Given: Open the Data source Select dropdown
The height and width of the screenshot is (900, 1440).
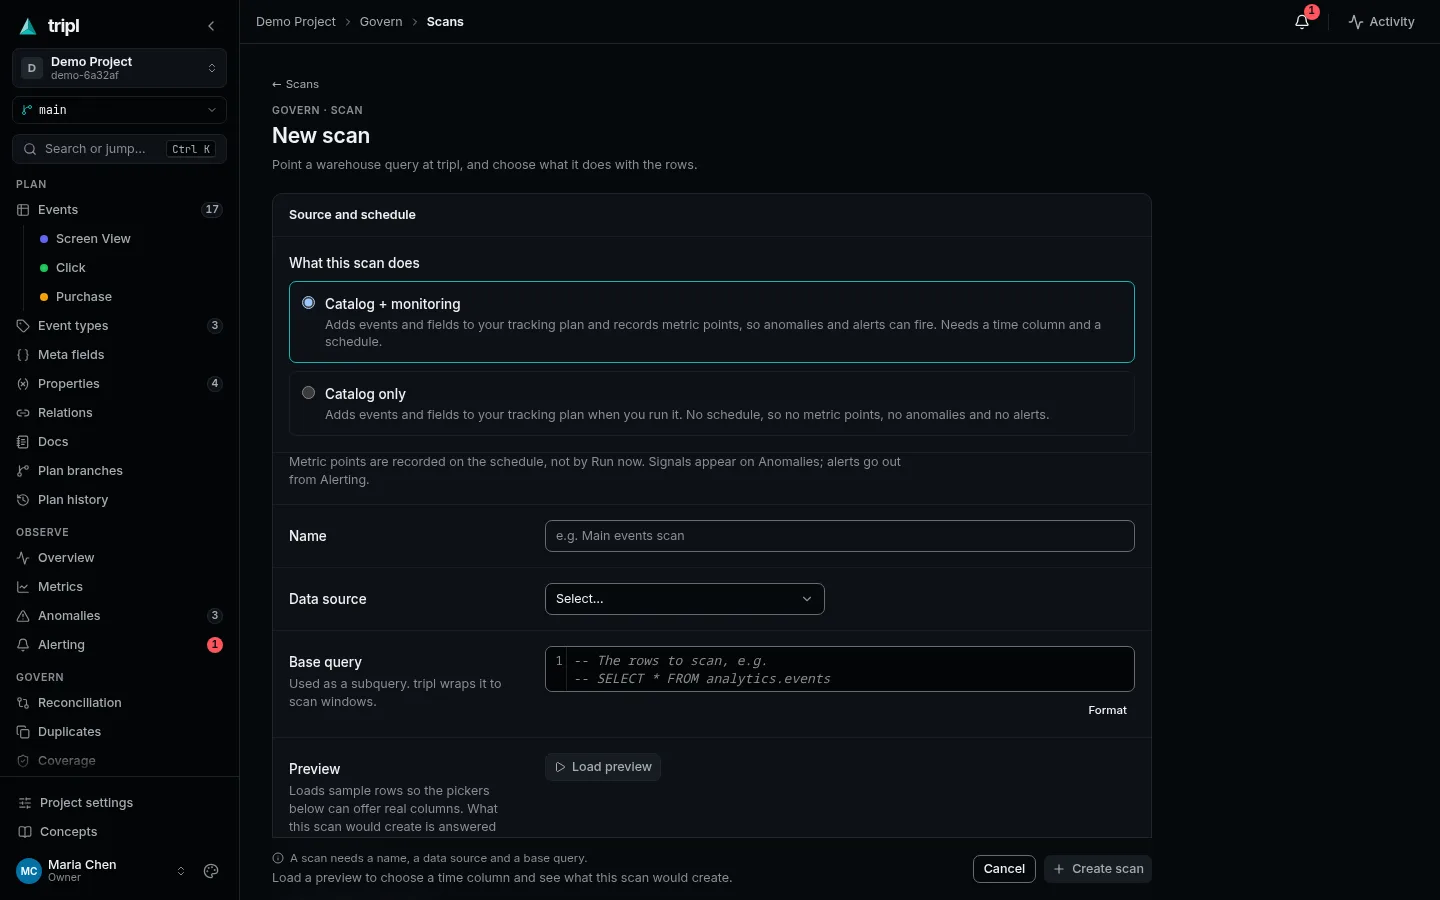Looking at the screenshot, I should pyautogui.click(x=685, y=599).
